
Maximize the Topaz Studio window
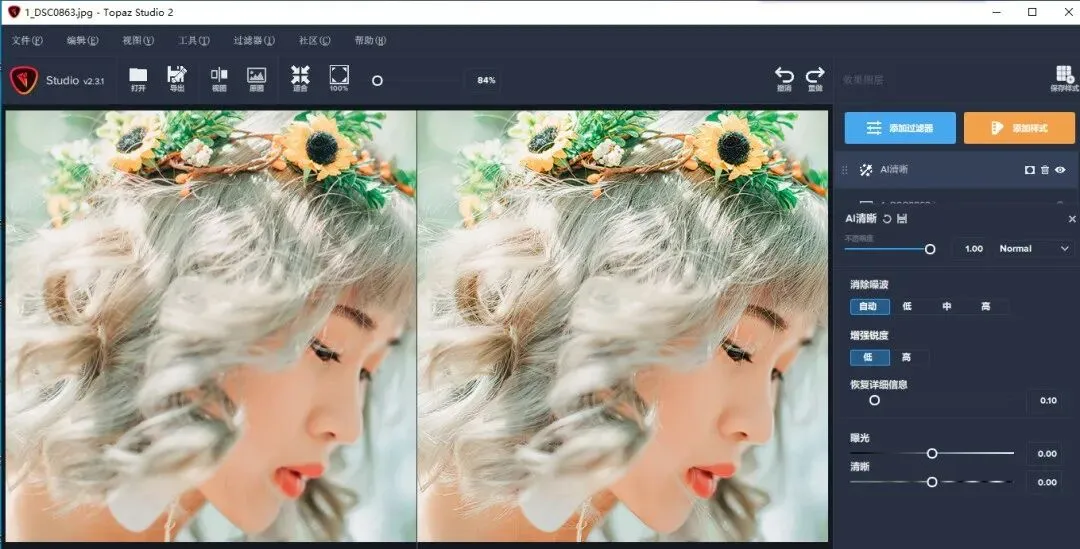(1032, 12)
